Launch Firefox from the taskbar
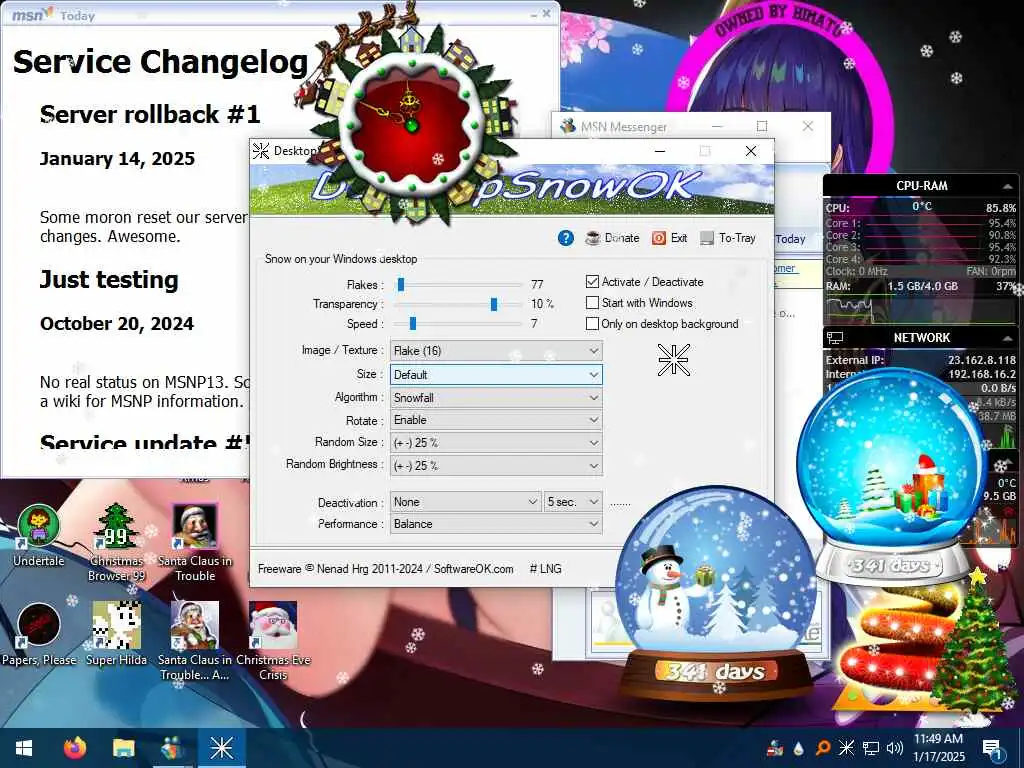The height and width of the screenshot is (768, 1024). pos(74,748)
